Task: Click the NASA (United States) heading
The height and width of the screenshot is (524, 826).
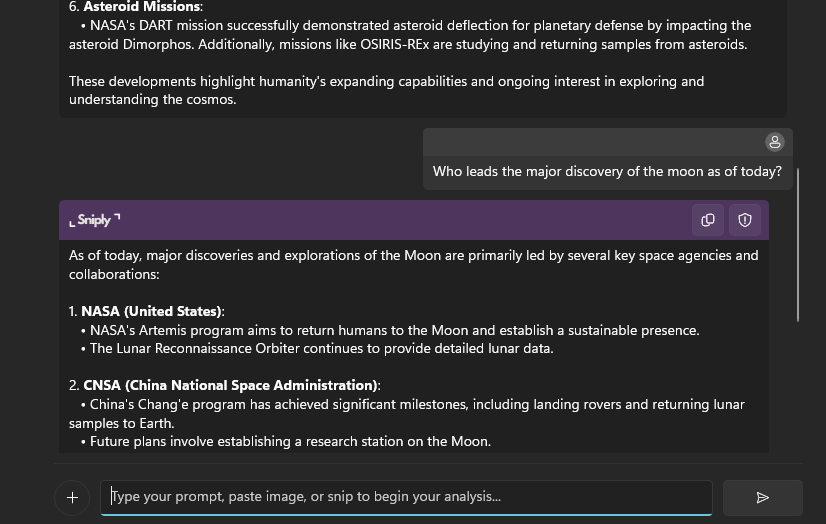Action: click(152, 311)
